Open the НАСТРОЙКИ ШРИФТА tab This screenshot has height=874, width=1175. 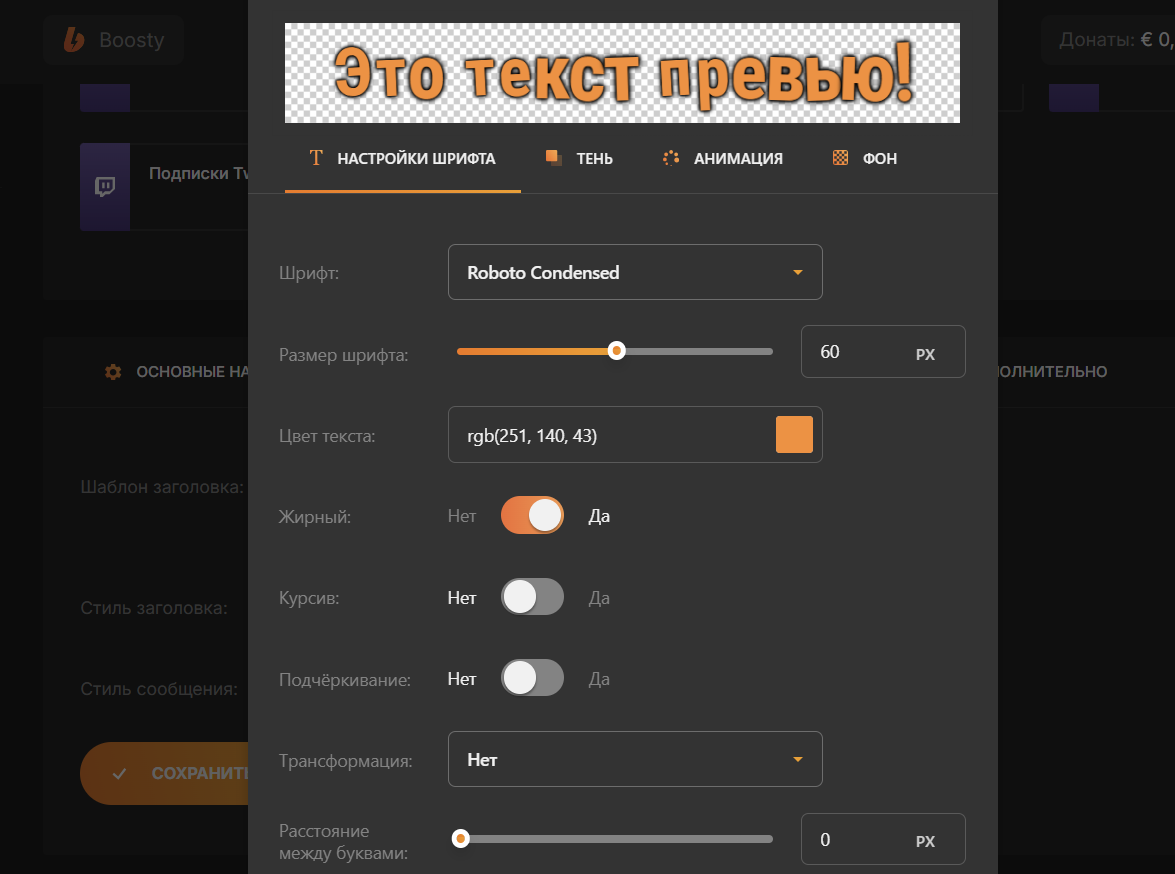[402, 159]
